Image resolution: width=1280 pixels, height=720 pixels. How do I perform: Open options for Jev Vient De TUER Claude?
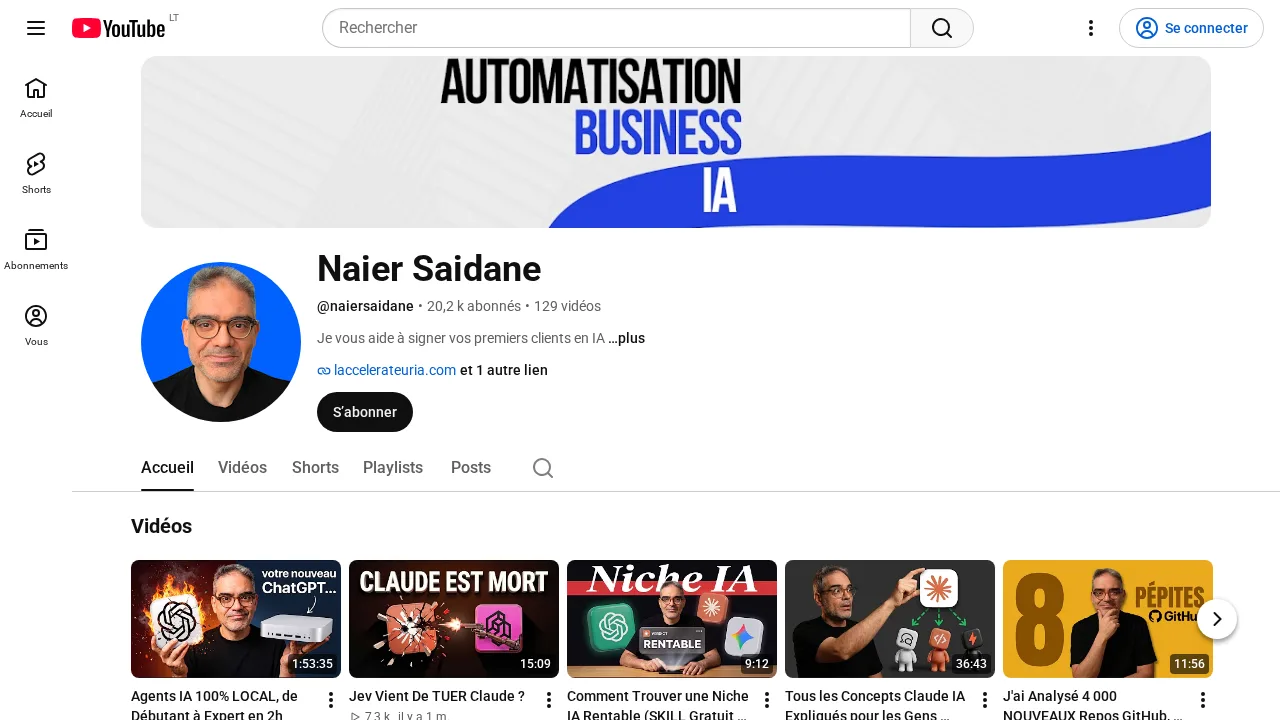point(549,700)
